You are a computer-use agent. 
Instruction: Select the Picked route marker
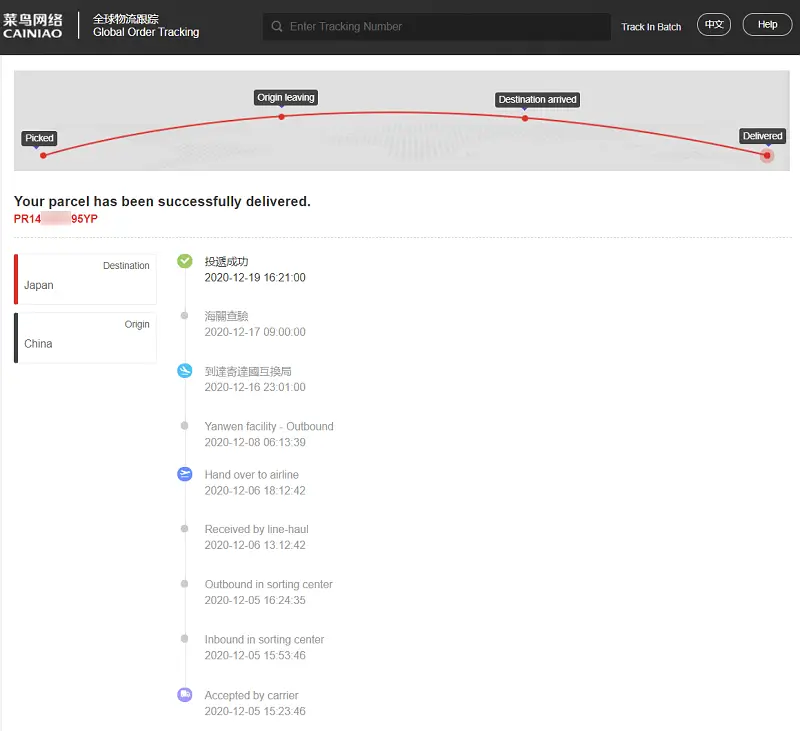click(x=40, y=138)
